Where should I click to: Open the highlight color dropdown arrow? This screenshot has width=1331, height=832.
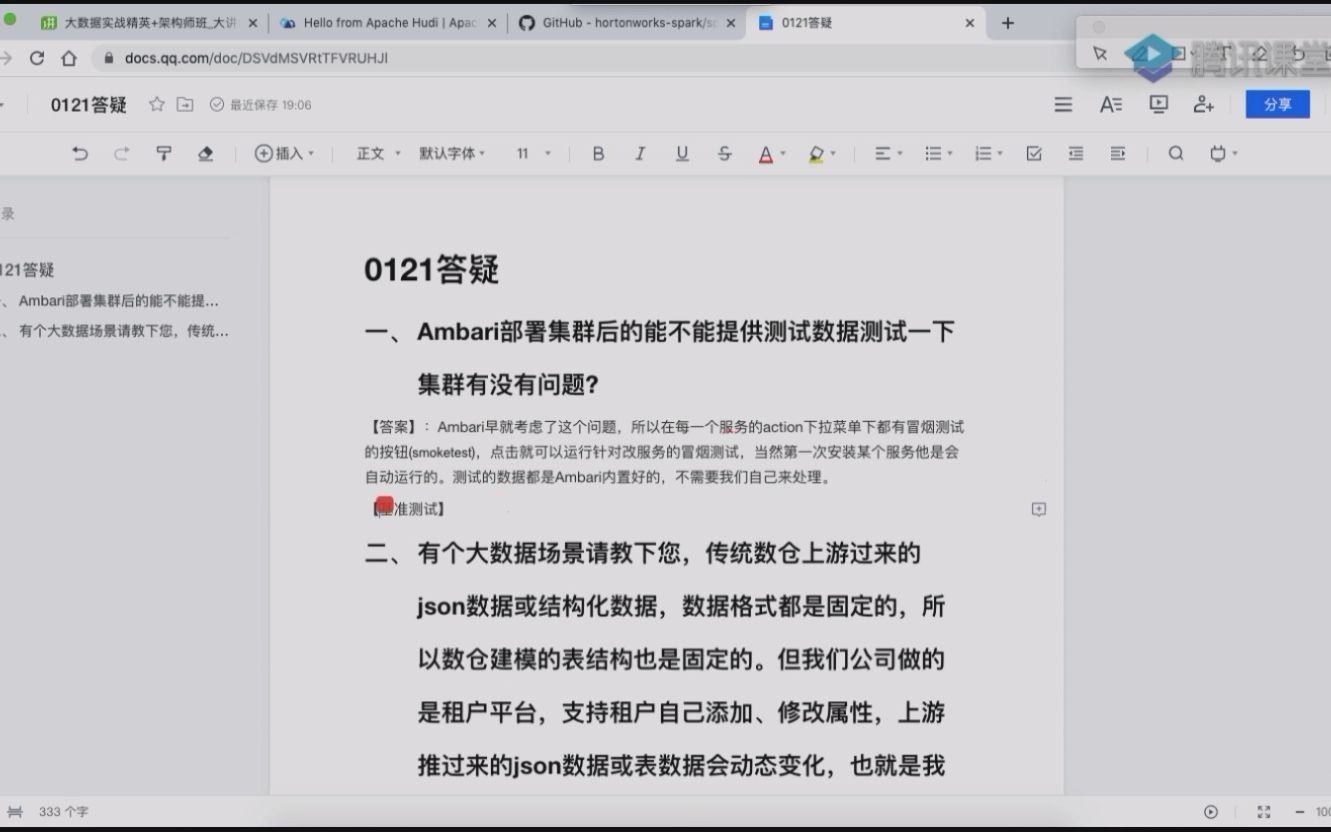click(833, 153)
